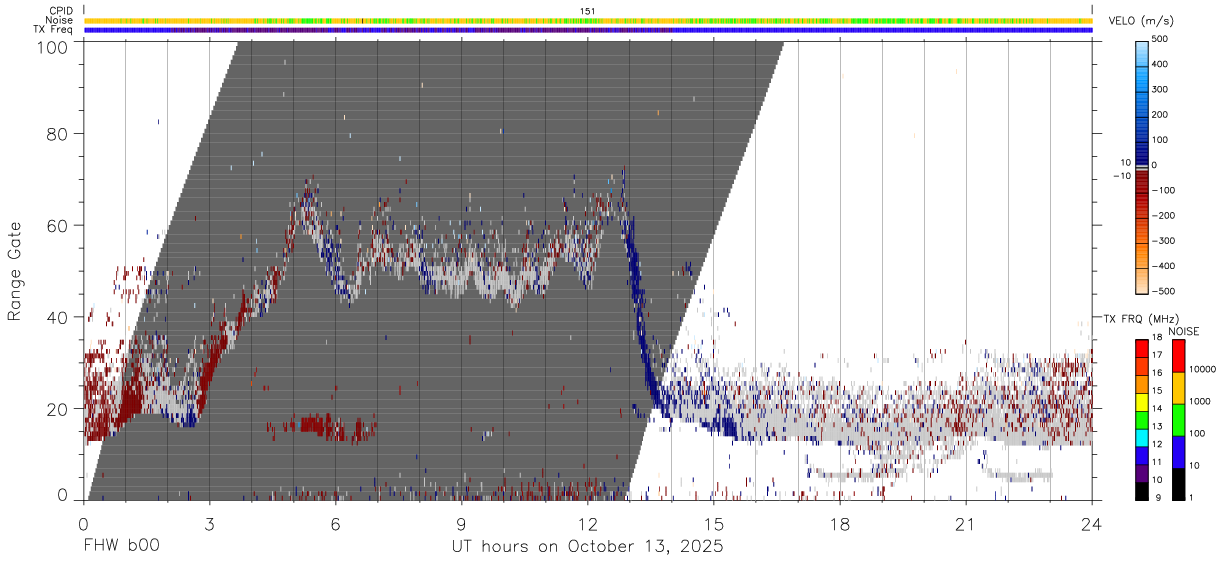1228x567 pixels.
Task: Click the 3 tick on the UT hours axis
Action: 209,523
